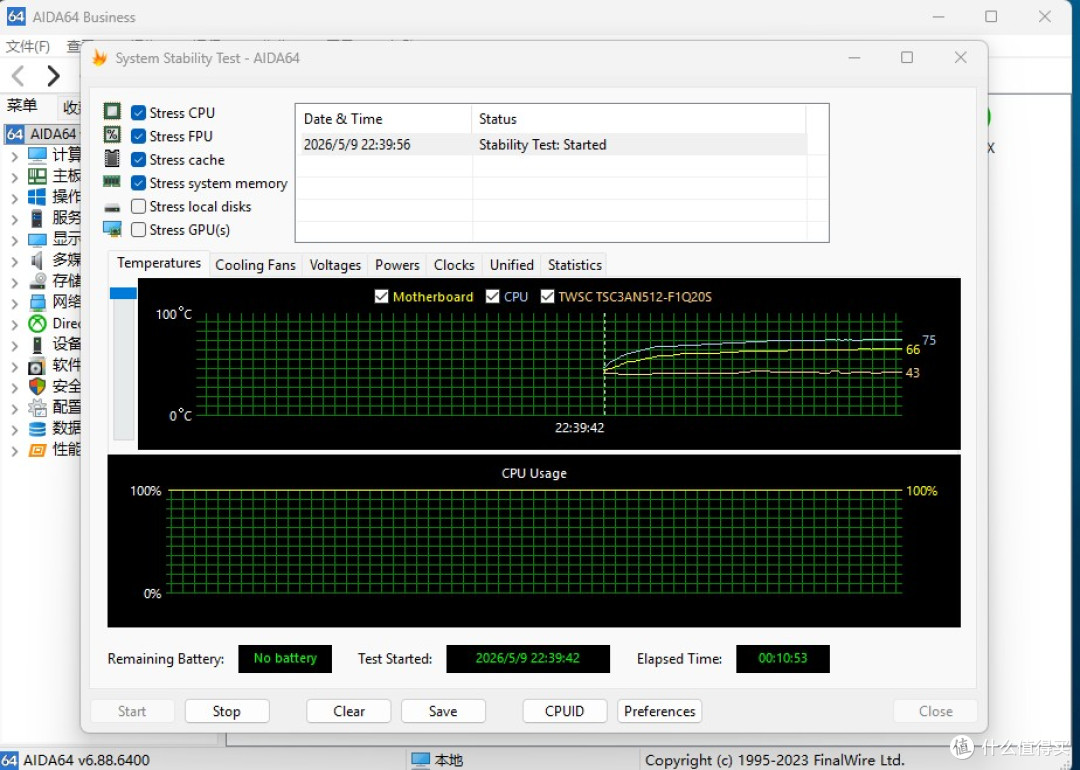The height and width of the screenshot is (770, 1080).
Task: Click the local disks drive icon
Action: (x=112, y=207)
